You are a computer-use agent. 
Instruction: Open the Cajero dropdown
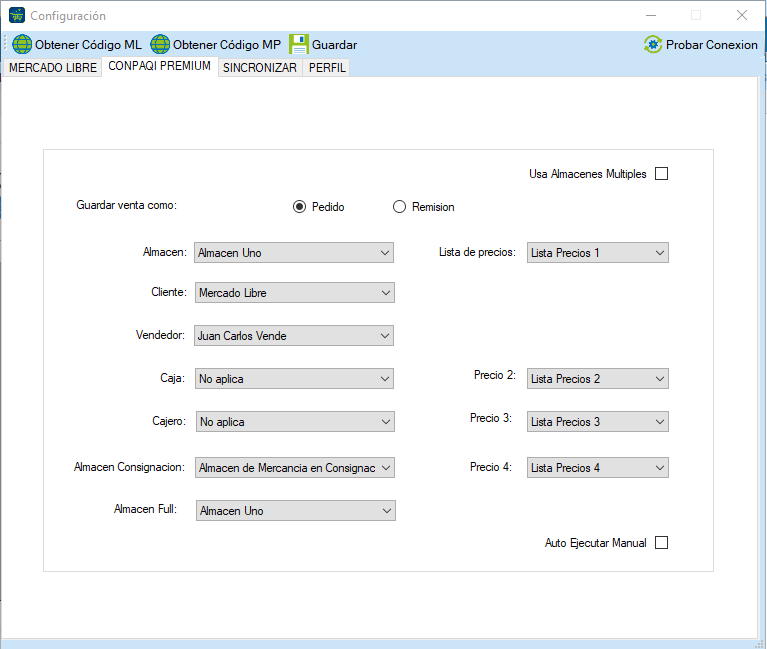295,422
